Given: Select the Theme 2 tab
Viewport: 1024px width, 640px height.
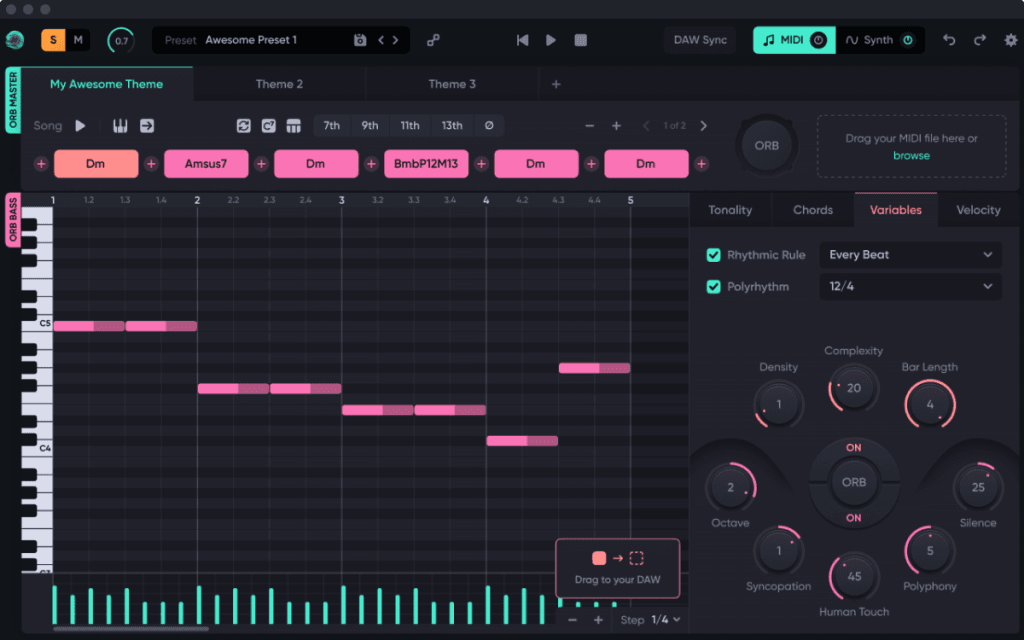Looking at the screenshot, I should (x=279, y=84).
